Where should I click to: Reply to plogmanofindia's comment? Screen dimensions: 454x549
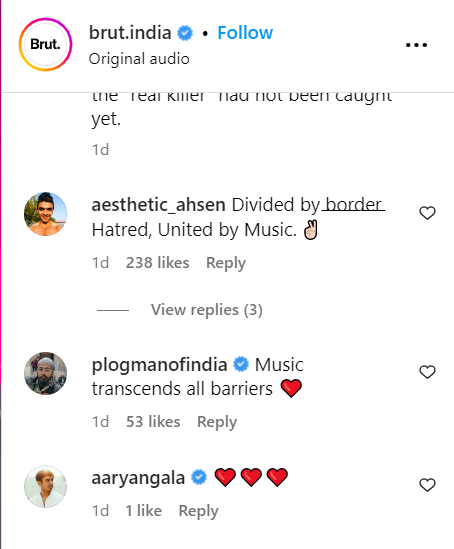[x=217, y=422]
